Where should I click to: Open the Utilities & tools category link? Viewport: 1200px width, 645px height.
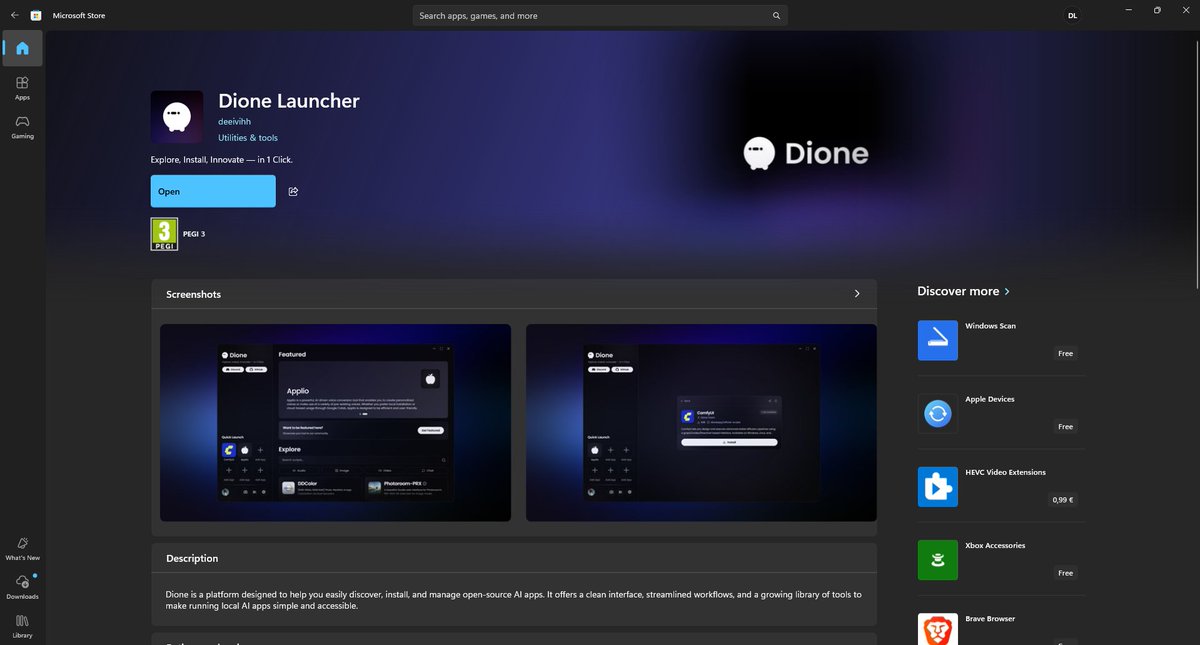248,138
